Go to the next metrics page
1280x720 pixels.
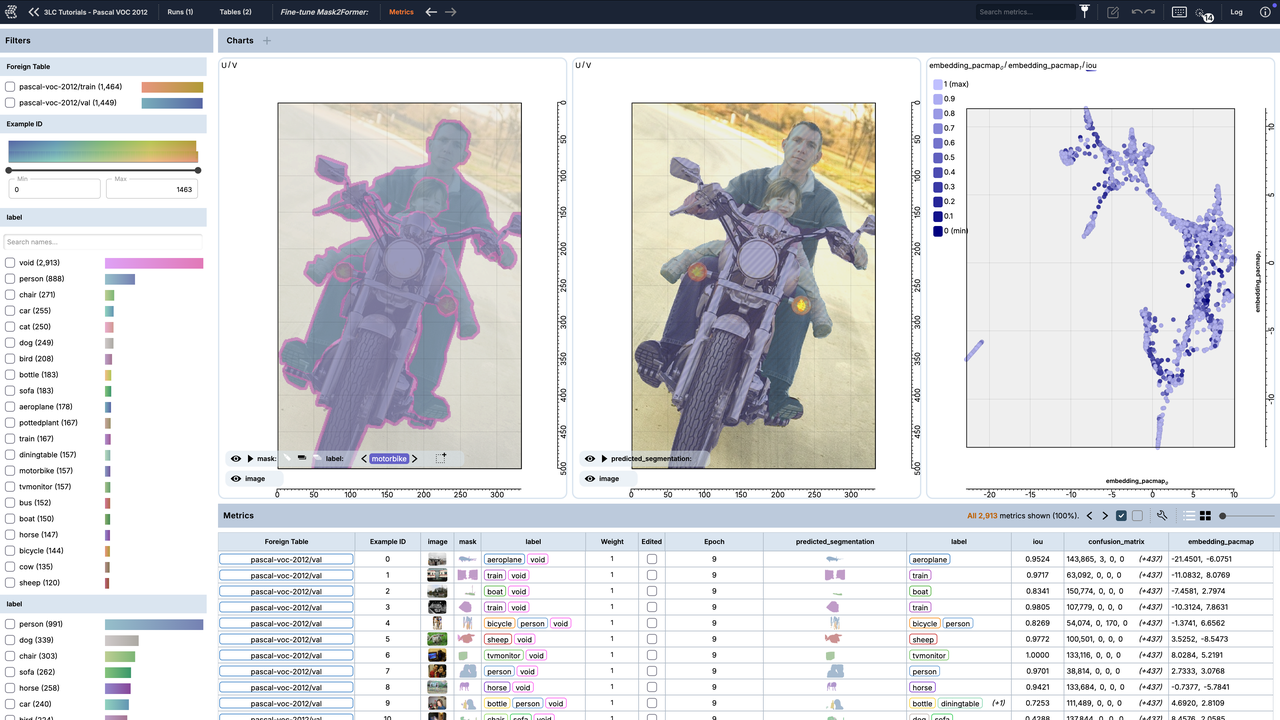coord(1105,516)
